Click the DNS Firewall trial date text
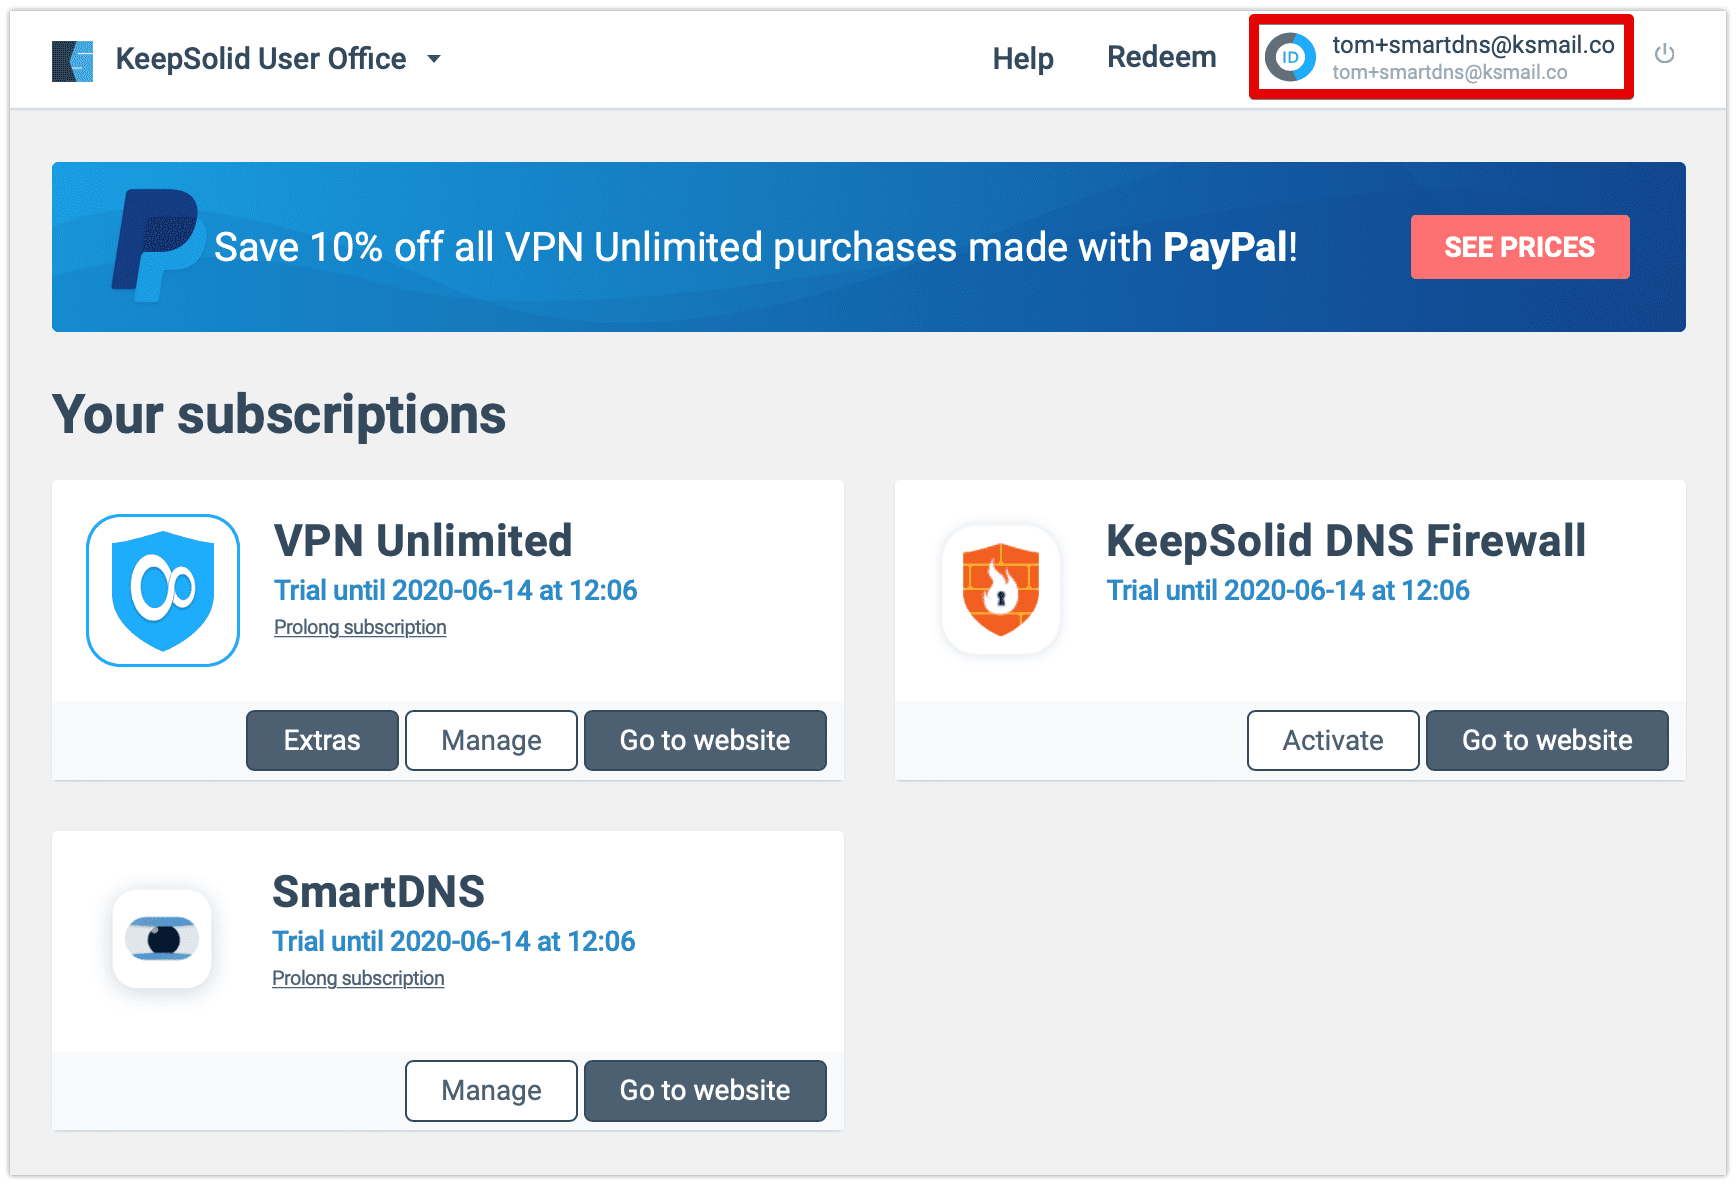 pyautogui.click(x=1288, y=590)
